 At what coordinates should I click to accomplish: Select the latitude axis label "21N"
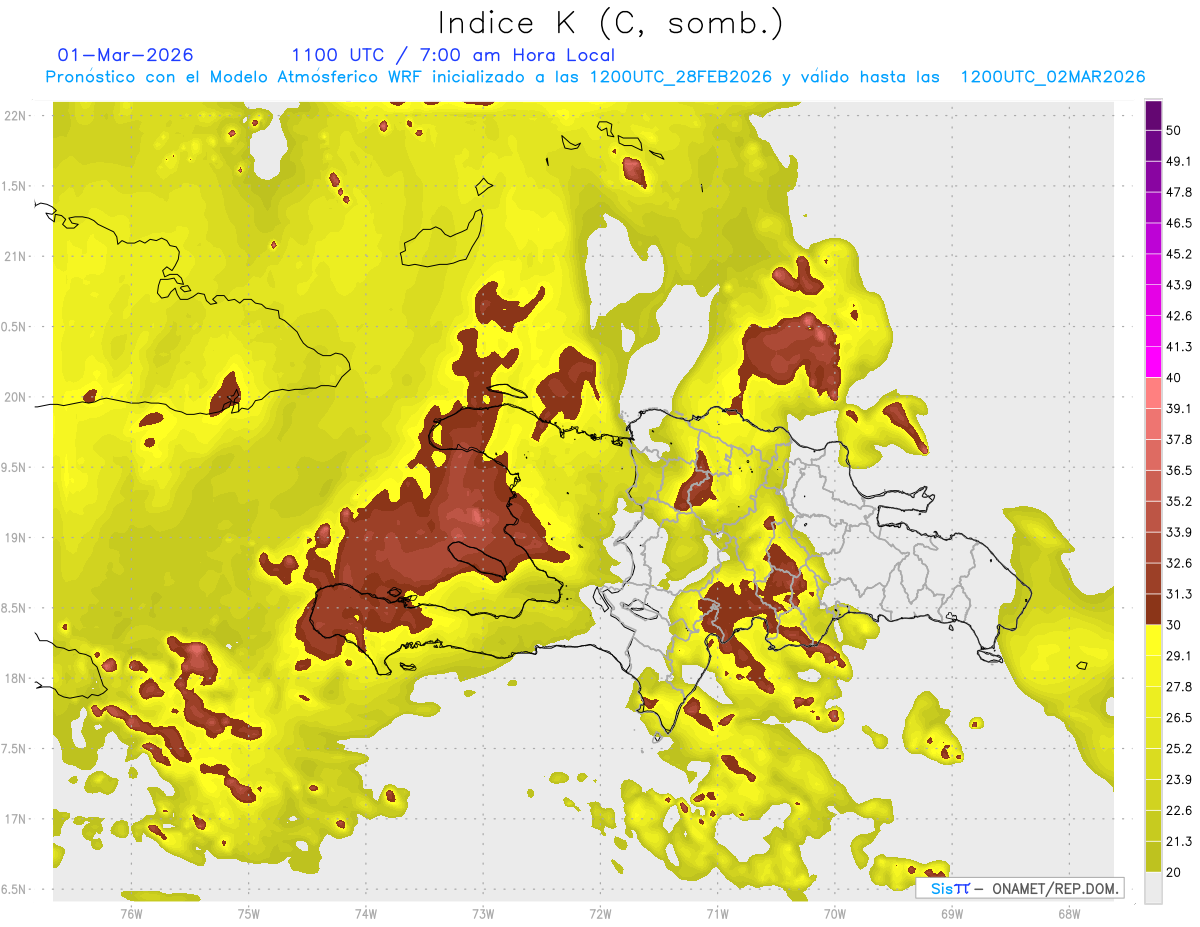pos(16,257)
